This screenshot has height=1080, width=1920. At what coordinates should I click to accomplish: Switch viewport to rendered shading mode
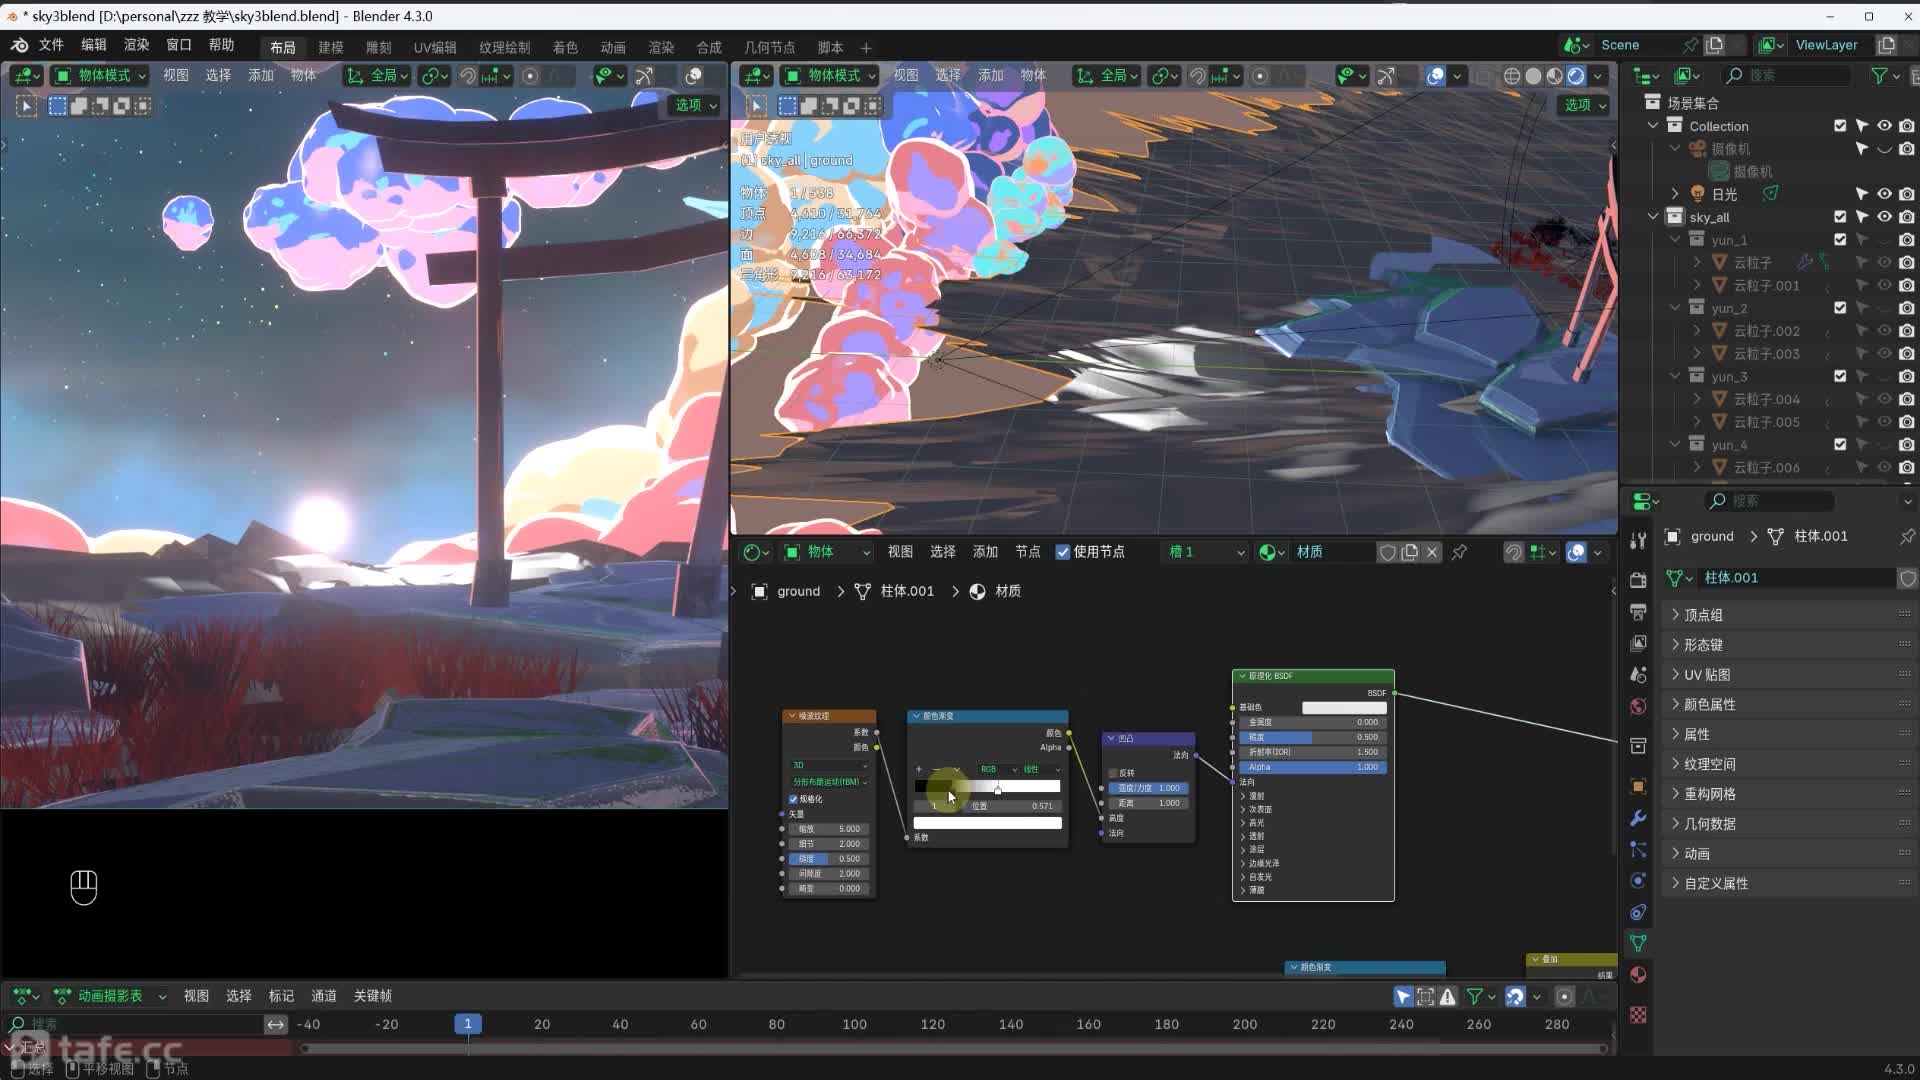coord(1576,76)
